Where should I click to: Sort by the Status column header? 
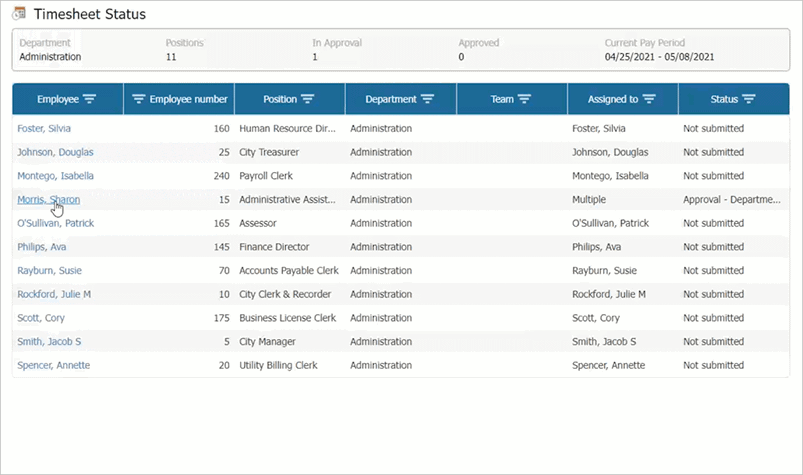click(x=724, y=99)
